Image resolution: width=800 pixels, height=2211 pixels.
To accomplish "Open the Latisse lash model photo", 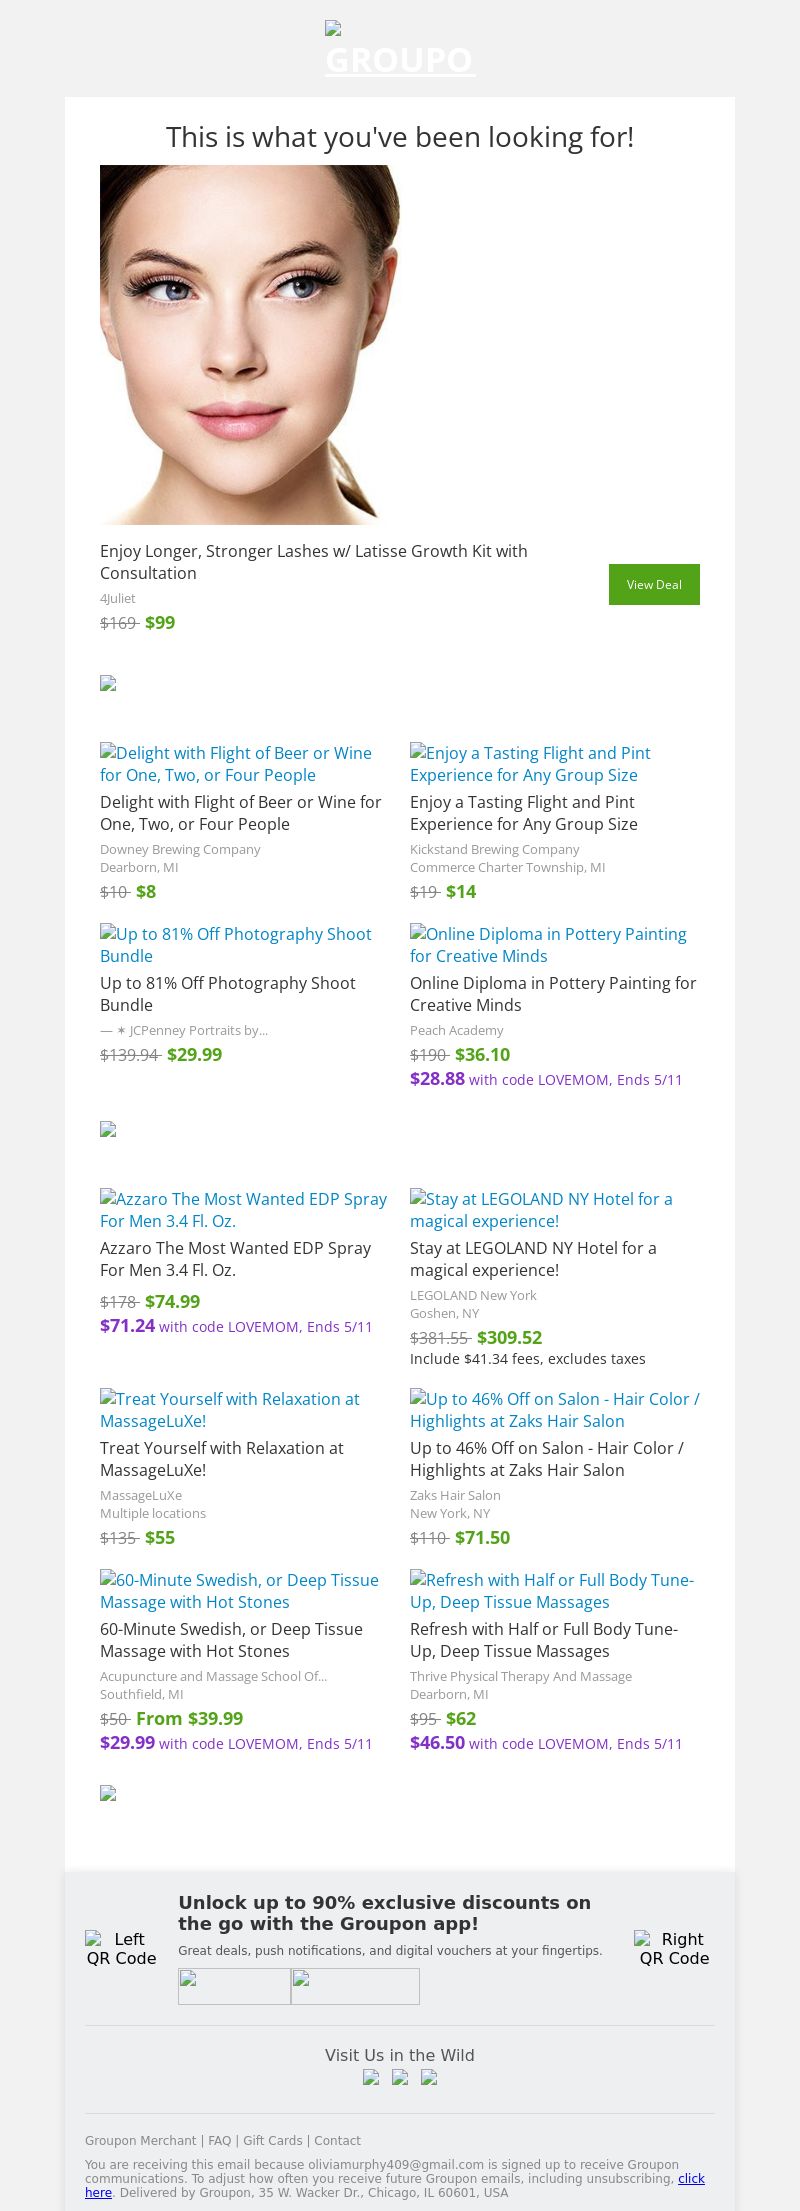I will pyautogui.click(x=250, y=345).
